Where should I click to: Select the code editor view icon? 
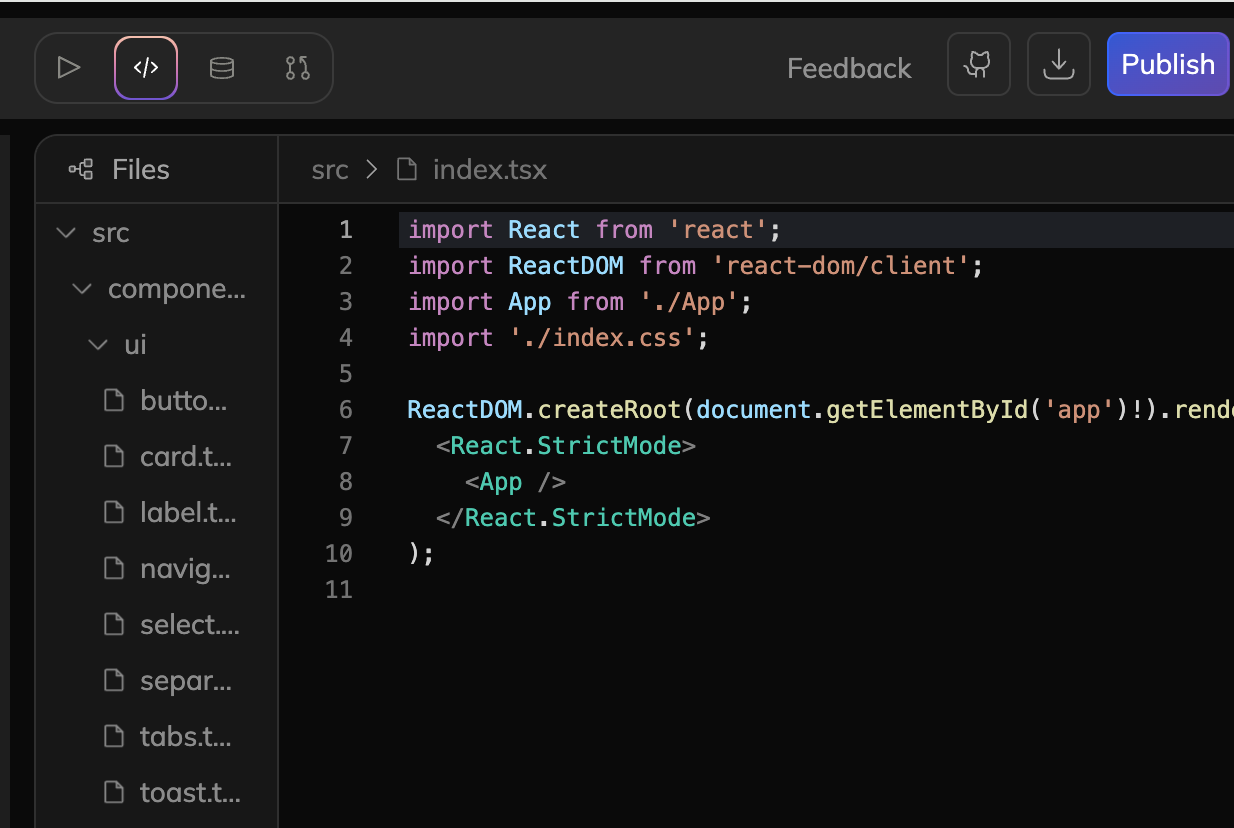(x=146, y=68)
